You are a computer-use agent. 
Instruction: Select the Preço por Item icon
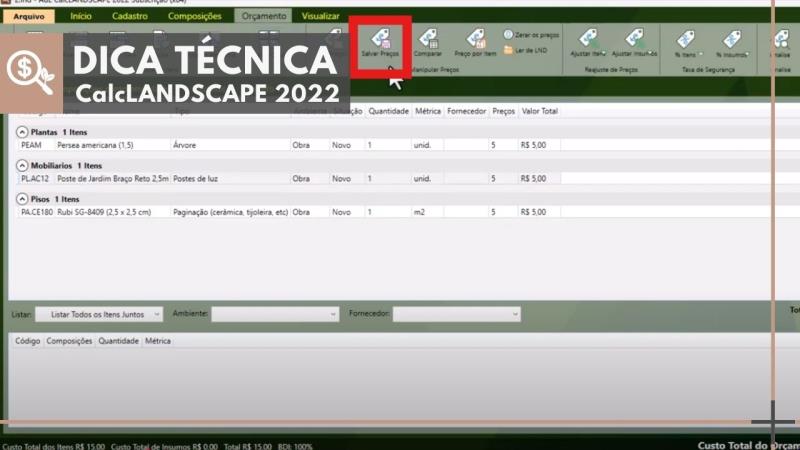475,42
